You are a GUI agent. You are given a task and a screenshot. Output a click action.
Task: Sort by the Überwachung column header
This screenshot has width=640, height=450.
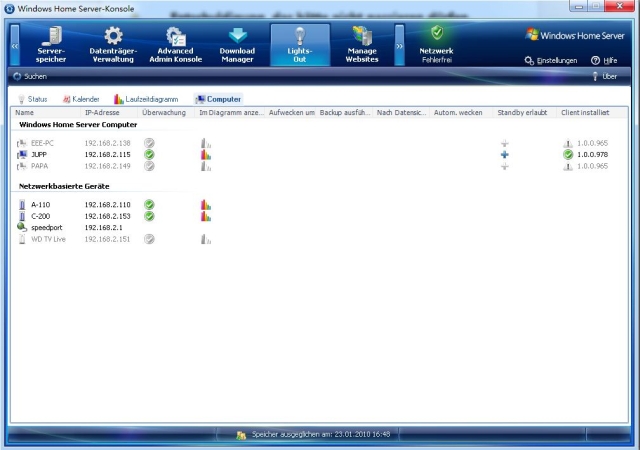pyautogui.click(x=167, y=113)
